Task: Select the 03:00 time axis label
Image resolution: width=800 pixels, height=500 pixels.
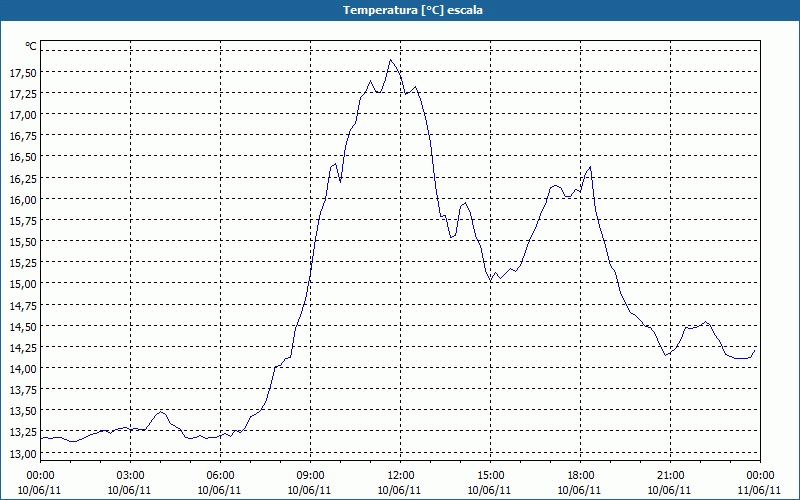Action: coord(130,475)
